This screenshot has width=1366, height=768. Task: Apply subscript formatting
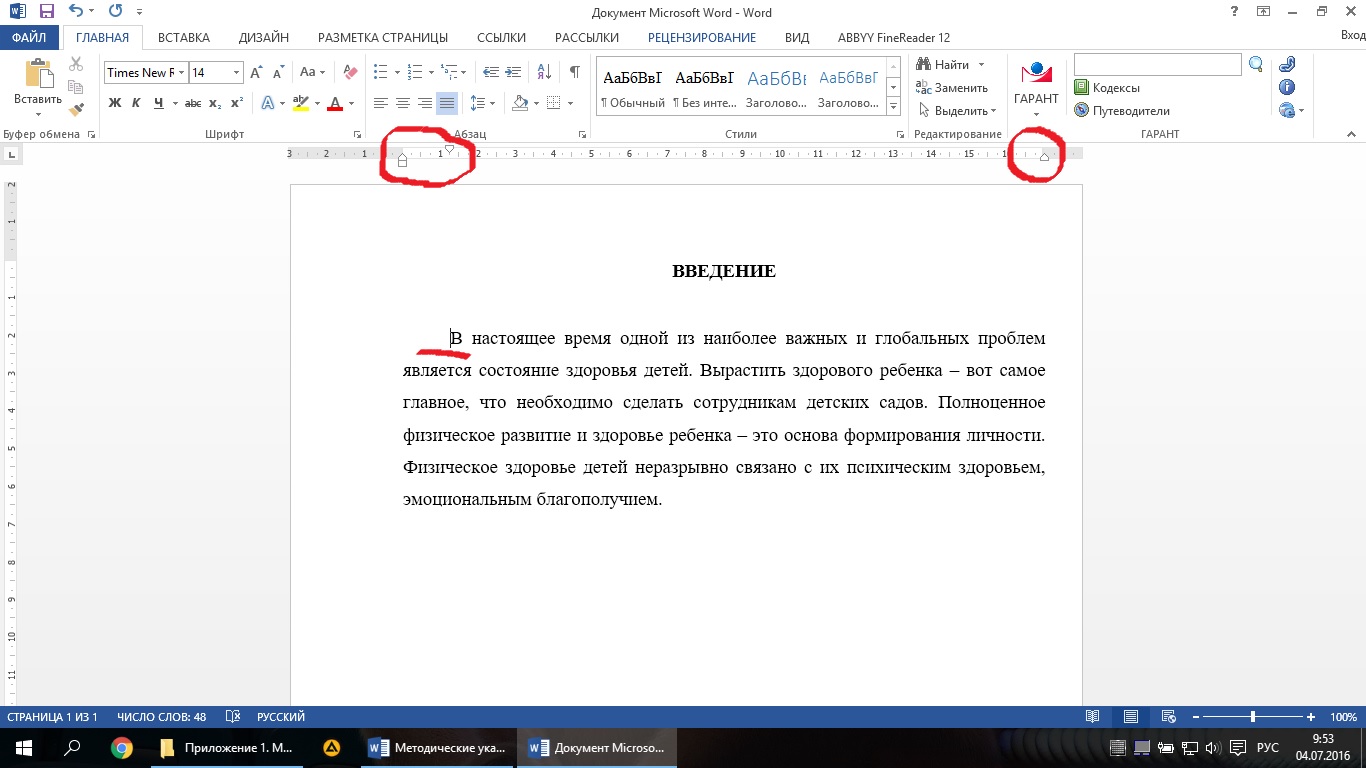pyautogui.click(x=215, y=103)
